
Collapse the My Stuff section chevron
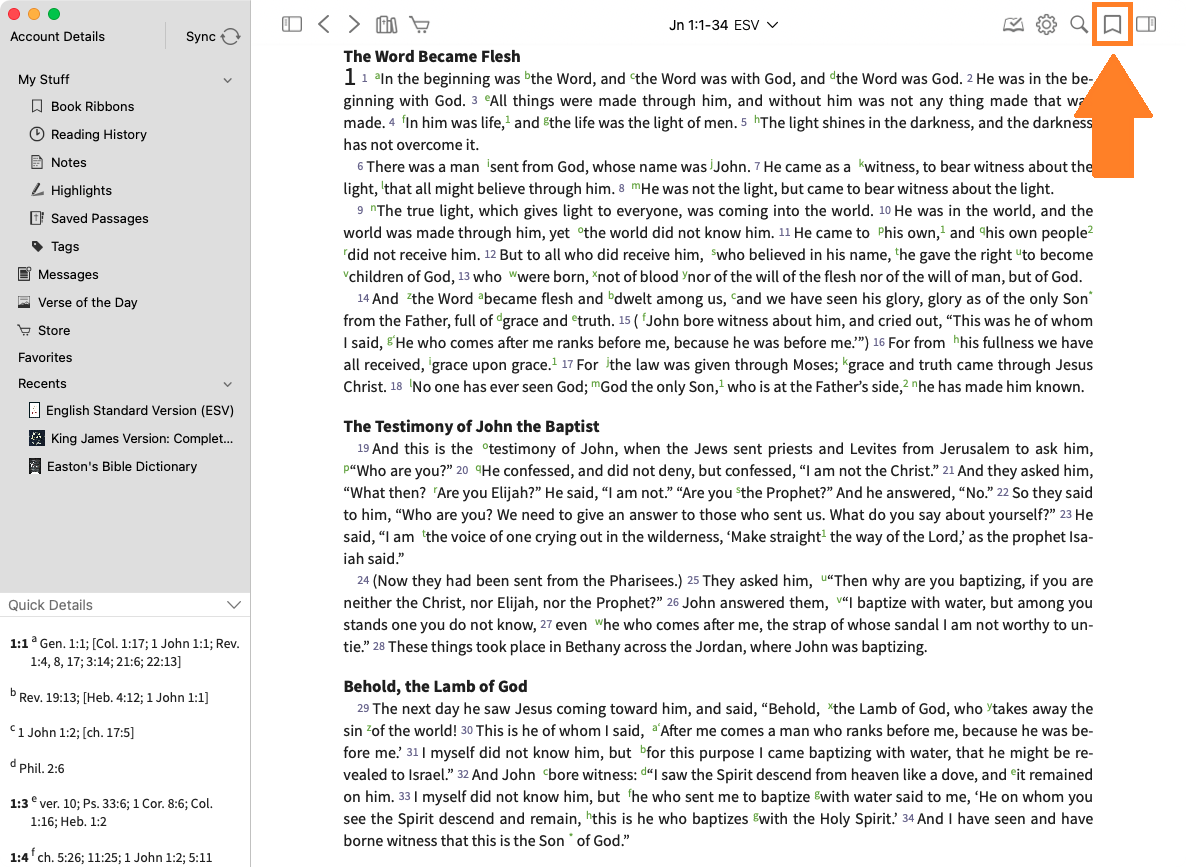pos(228,79)
